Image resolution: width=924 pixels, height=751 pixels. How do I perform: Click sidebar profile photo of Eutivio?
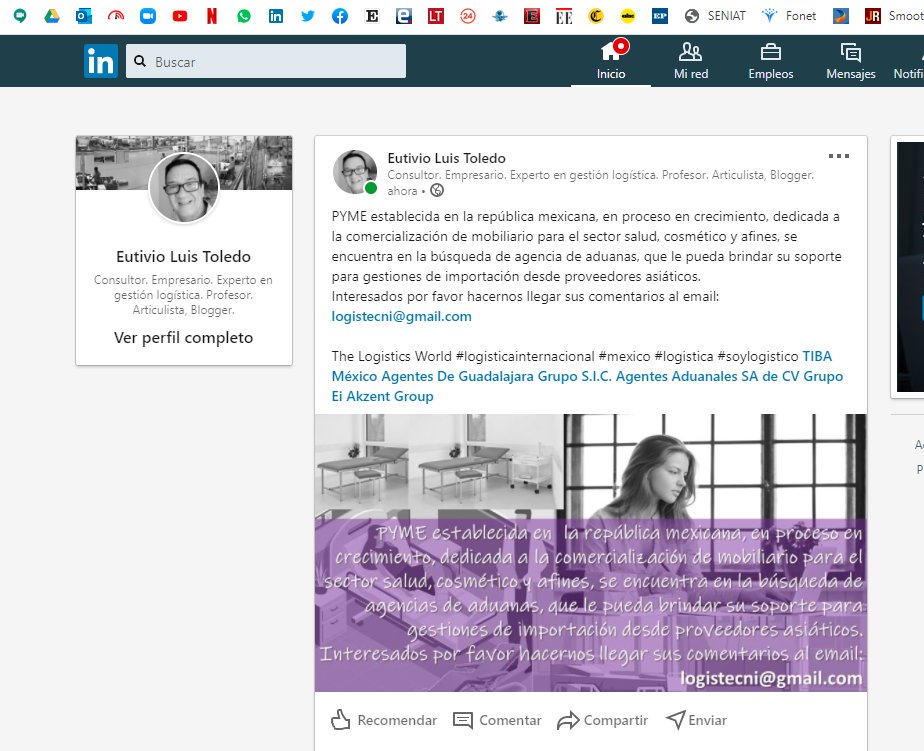(184, 187)
